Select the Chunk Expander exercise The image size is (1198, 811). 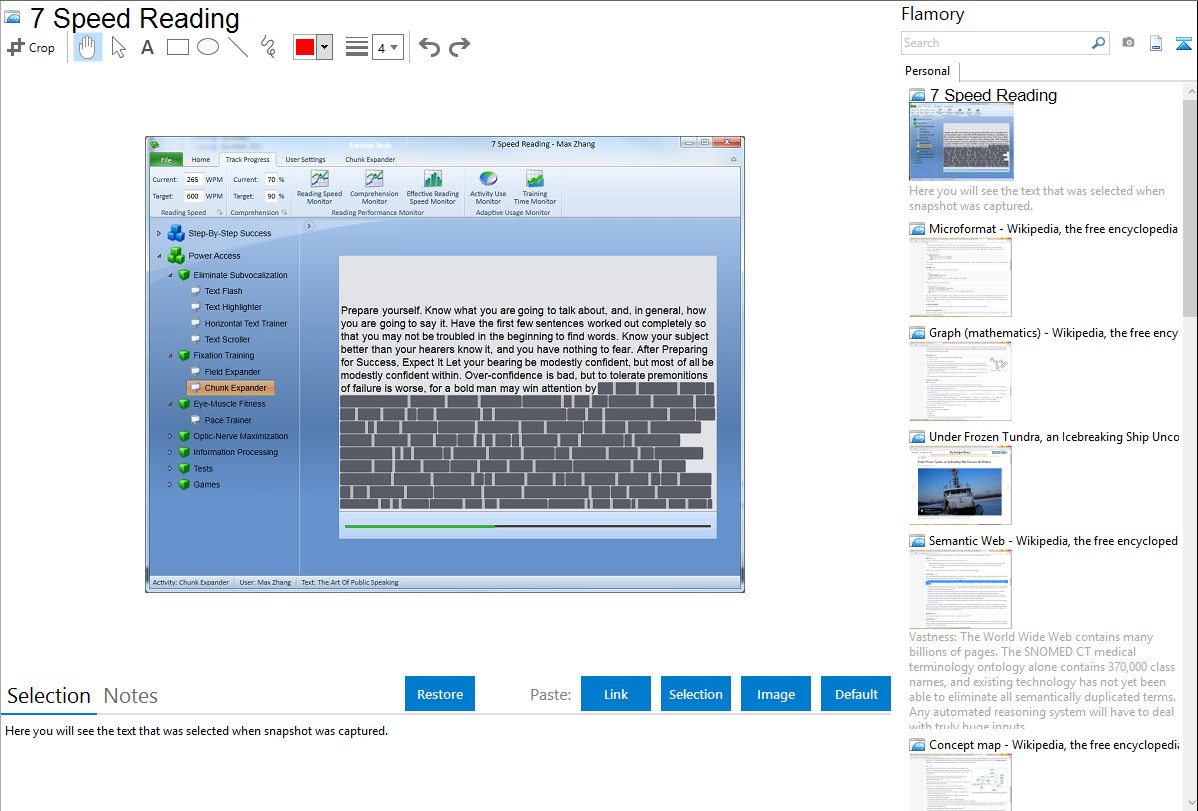[231, 388]
